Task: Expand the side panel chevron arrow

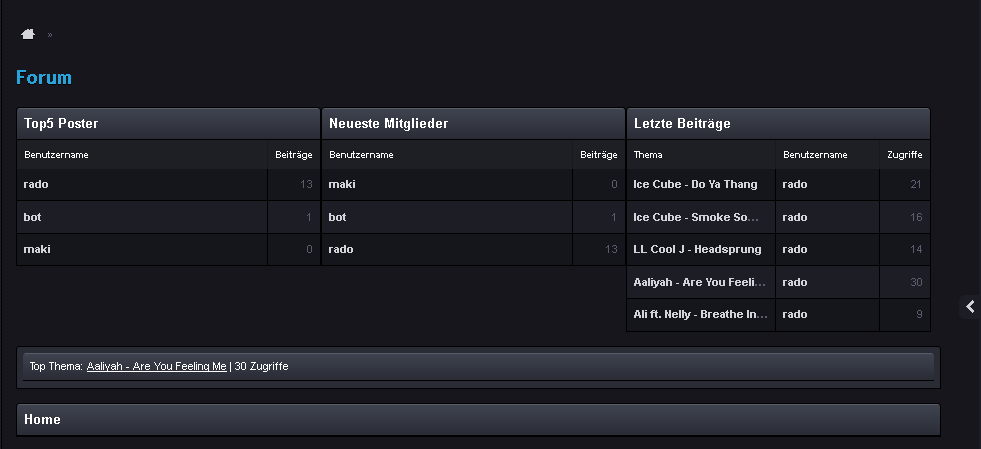Action: coord(970,307)
